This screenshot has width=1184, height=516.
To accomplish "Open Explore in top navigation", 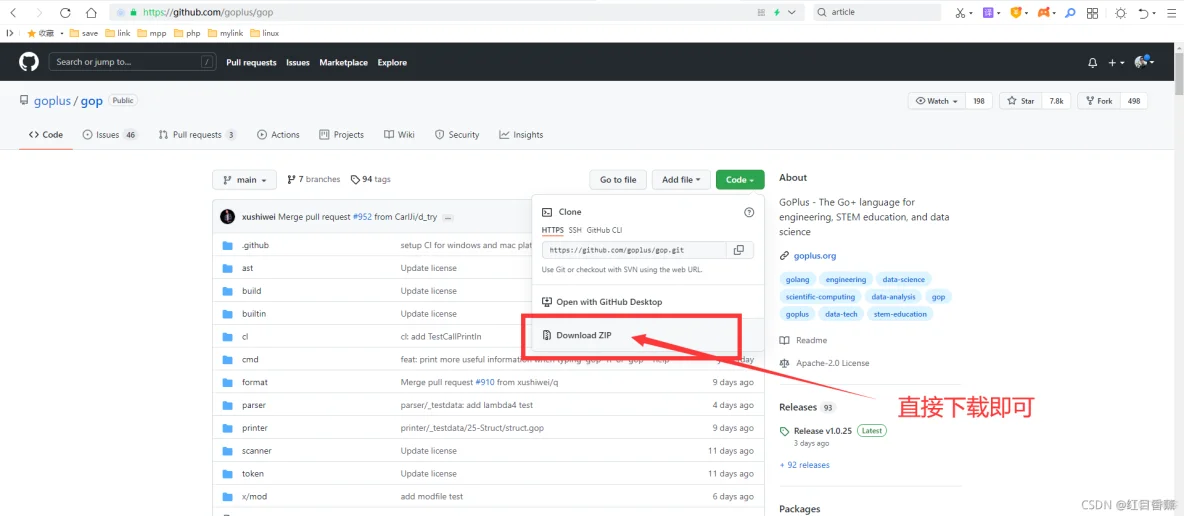I will coord(392,63).
